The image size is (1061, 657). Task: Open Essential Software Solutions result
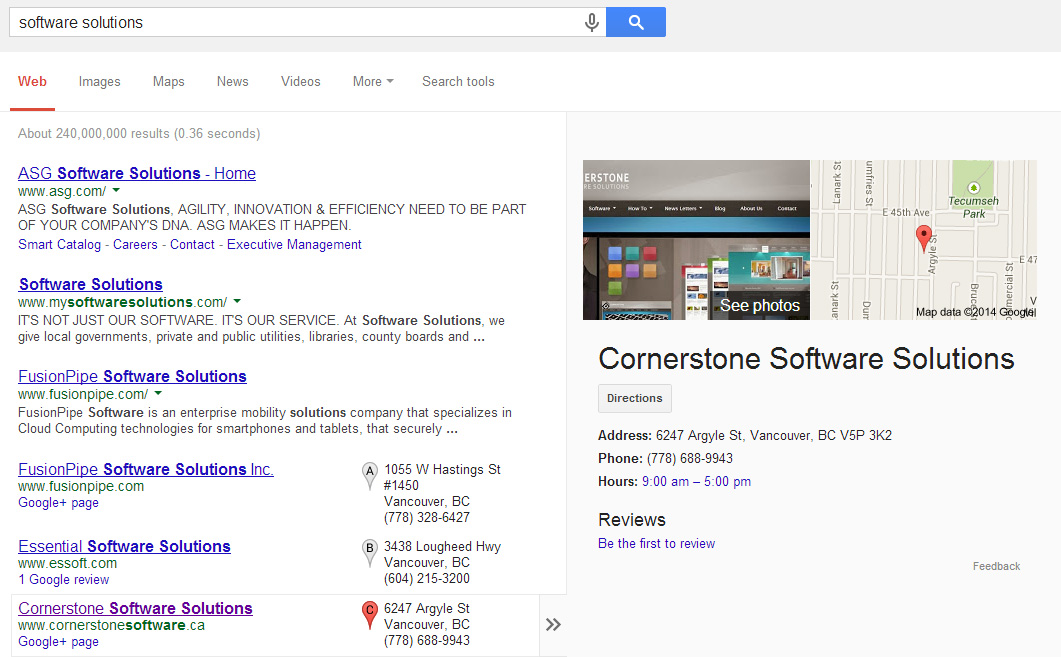pos(125,546)
